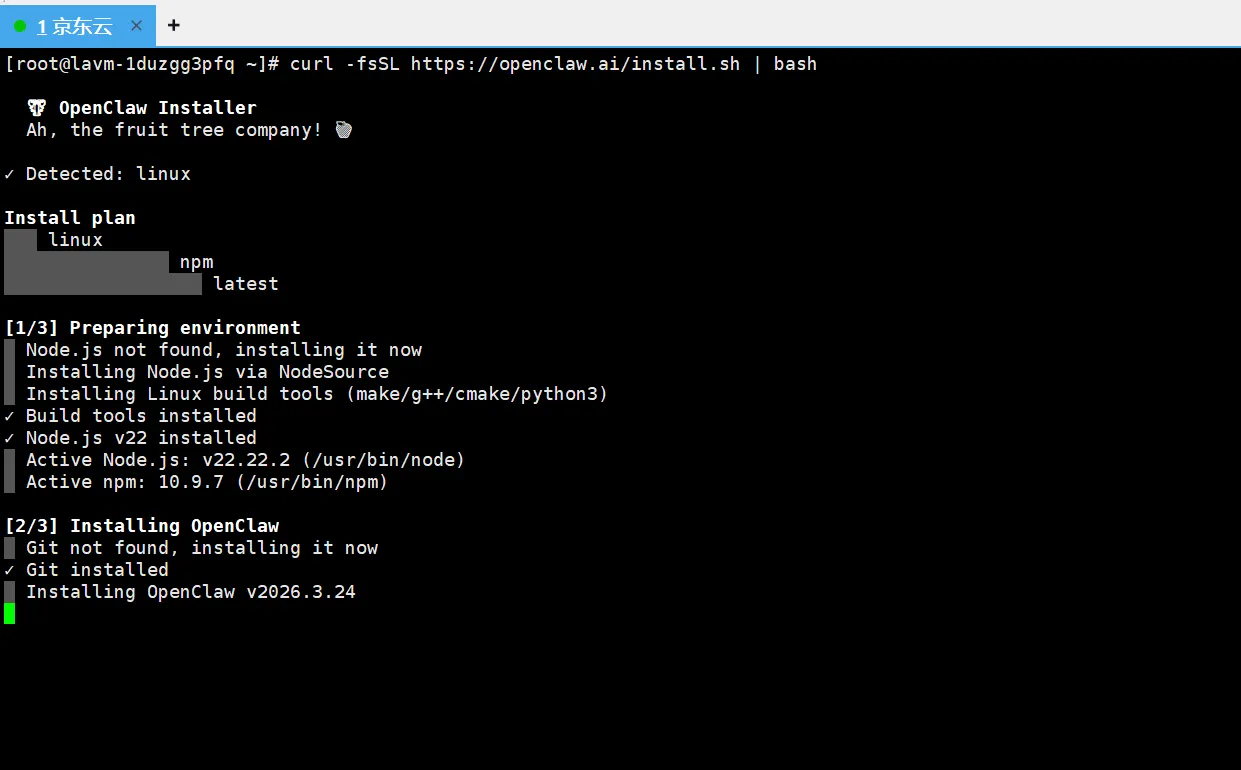The image size is (1241, 770).
Task: Click the green terminal cursor block
Action: (x=10, y=613)
